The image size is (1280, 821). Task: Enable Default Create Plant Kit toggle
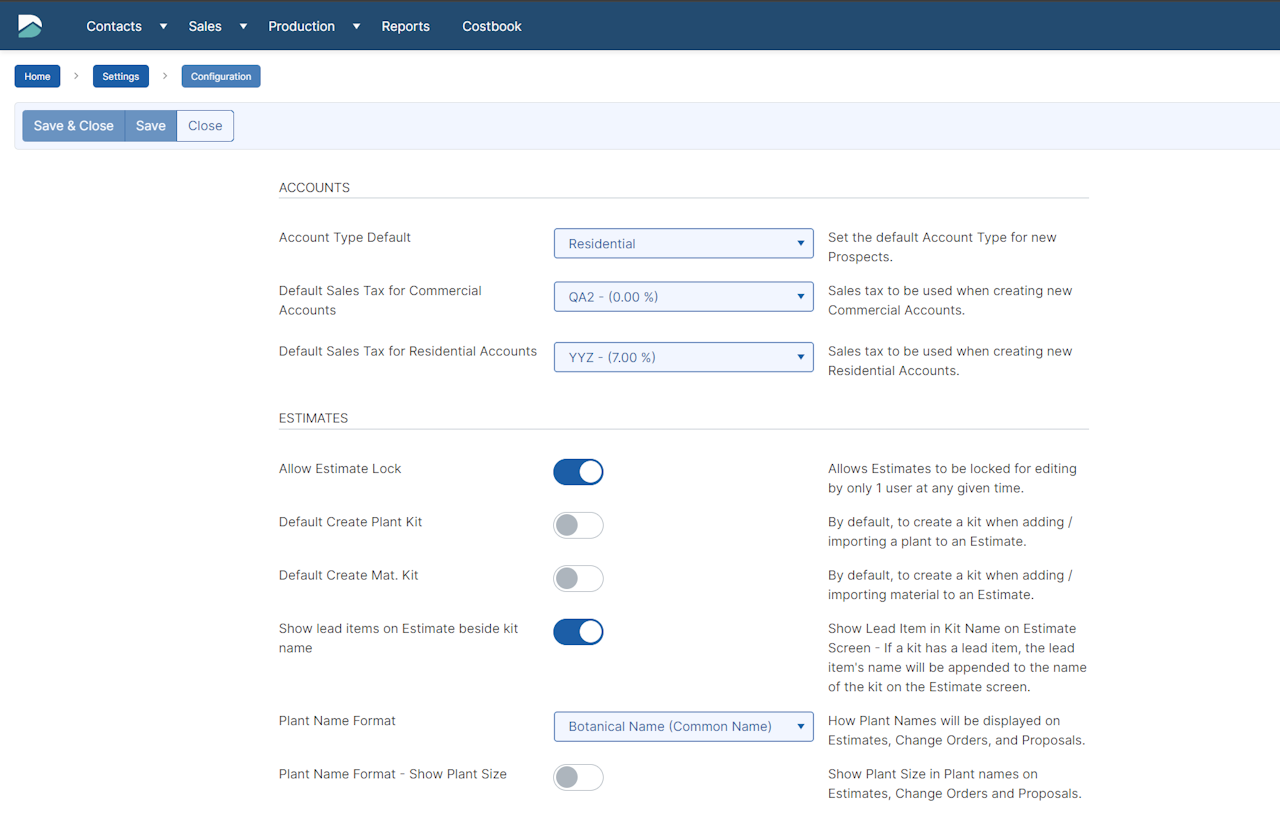pos(578,525)
